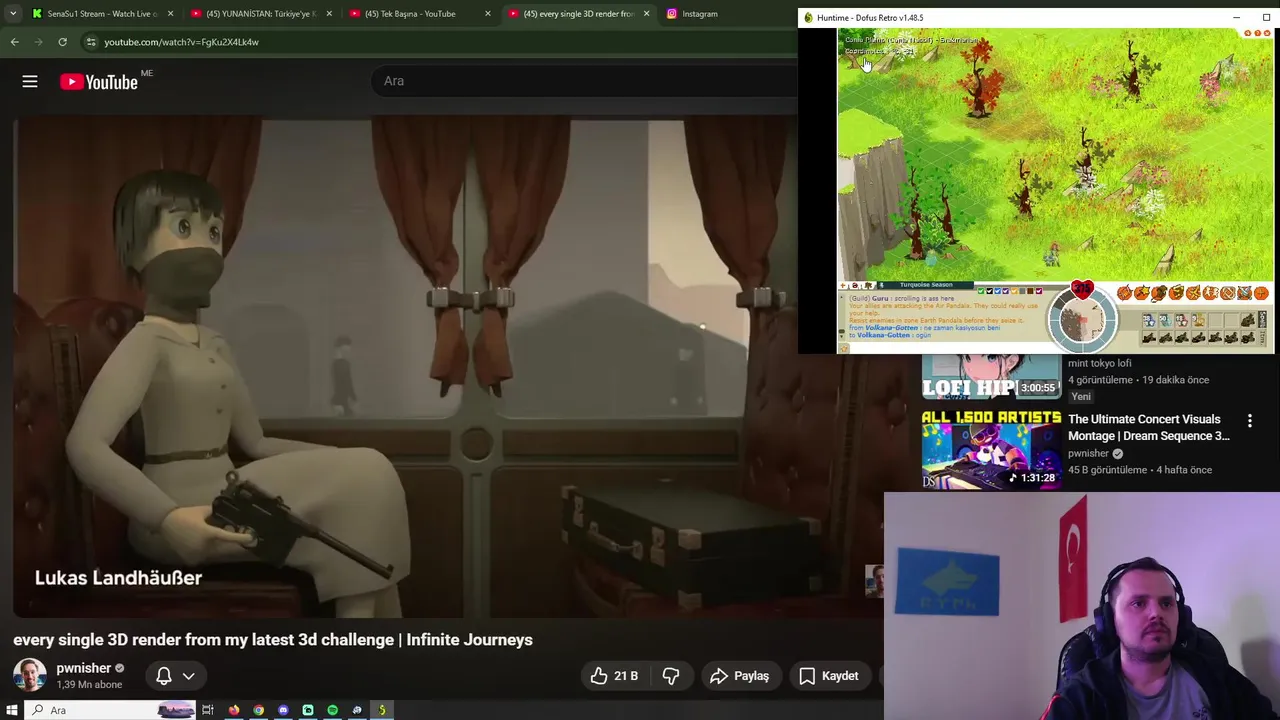
Task: Open the pwnisher channel name link
Action: tap(84, 668)
